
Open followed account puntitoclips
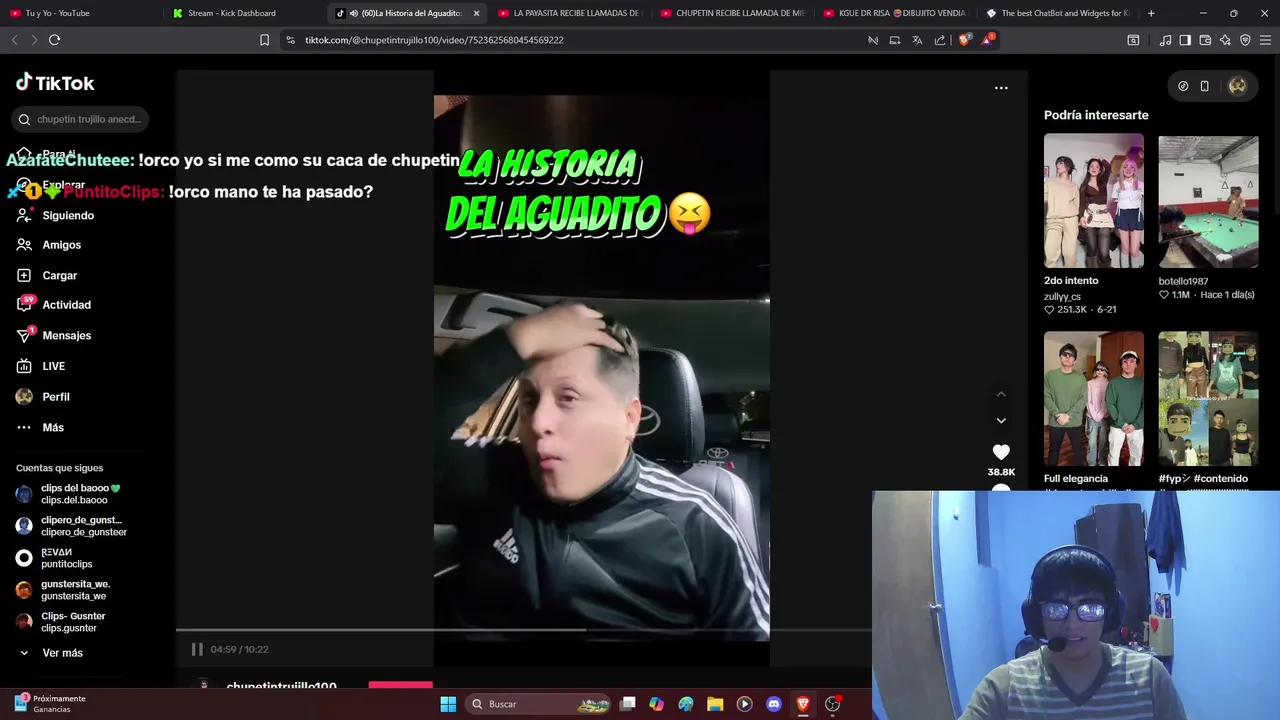(x=54, y=558)
